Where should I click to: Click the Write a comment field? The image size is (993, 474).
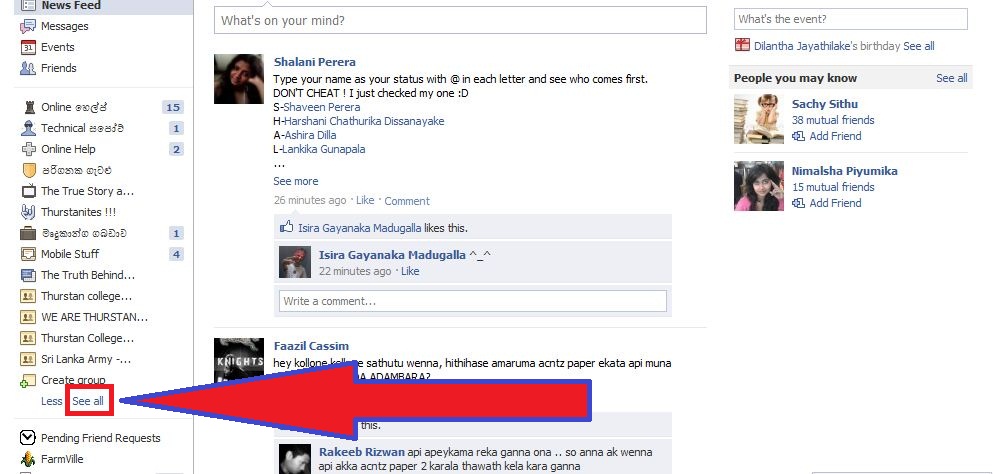tap(473, 301)
